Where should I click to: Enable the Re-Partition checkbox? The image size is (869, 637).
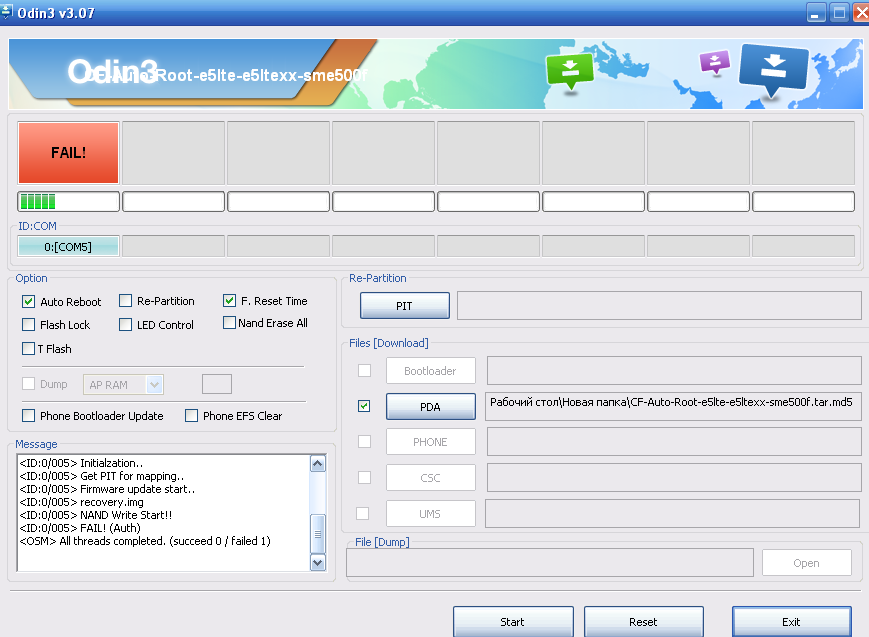tap(126, 301)
